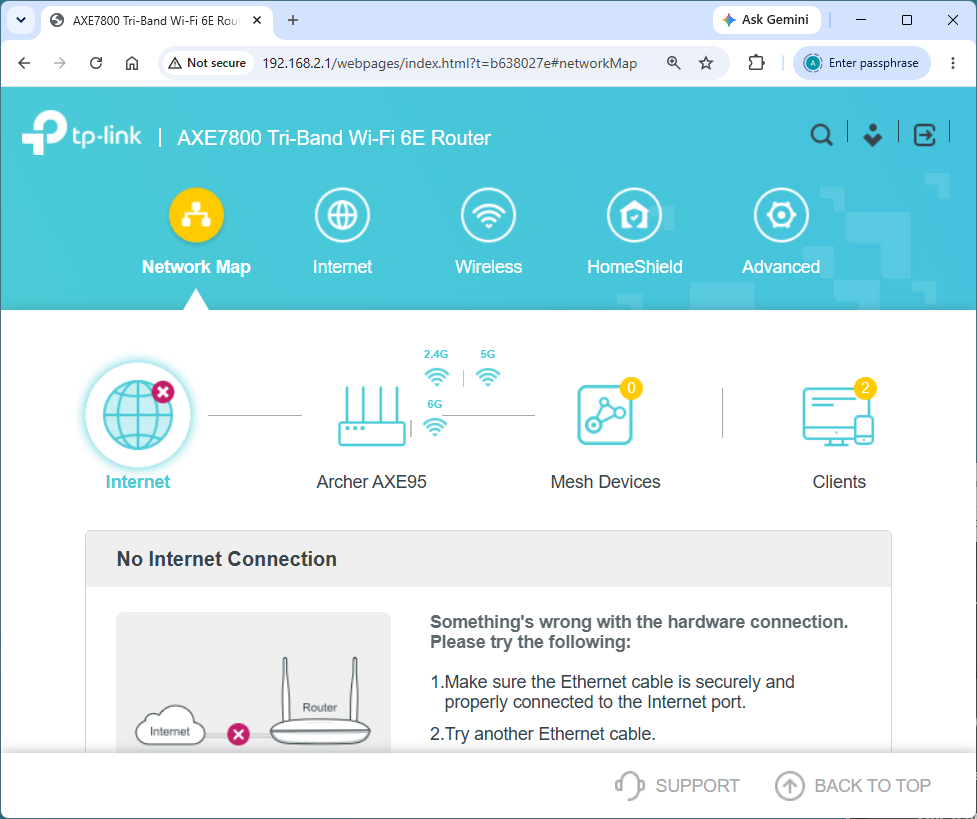Viewport: 977px width, 819px height.
Task: Reload the router page
Action: coord(96,63)
